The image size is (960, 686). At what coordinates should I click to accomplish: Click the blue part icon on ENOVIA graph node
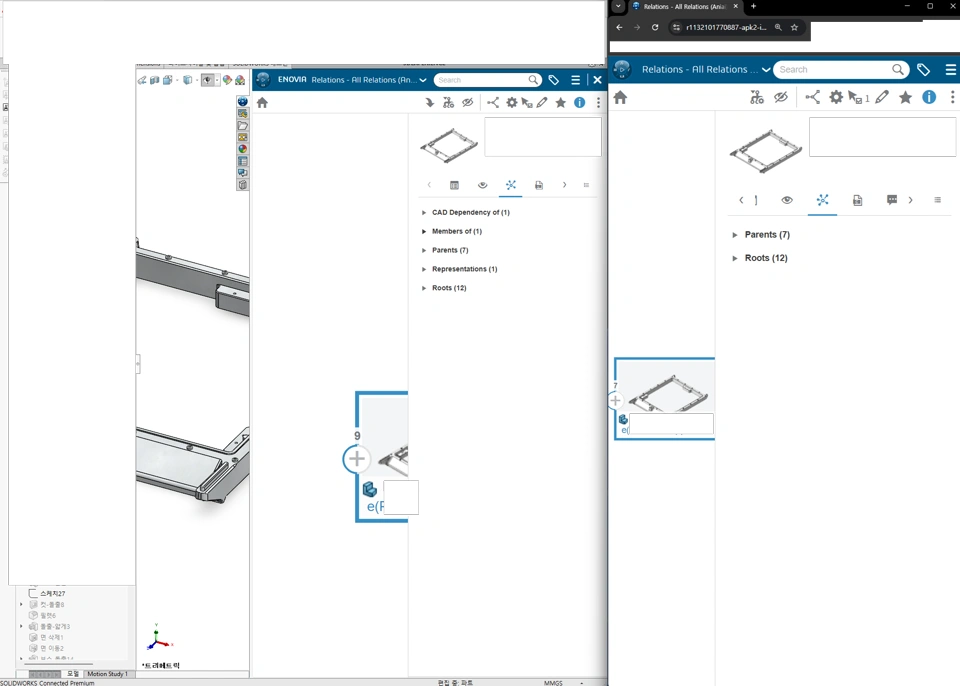pos(370,489)
